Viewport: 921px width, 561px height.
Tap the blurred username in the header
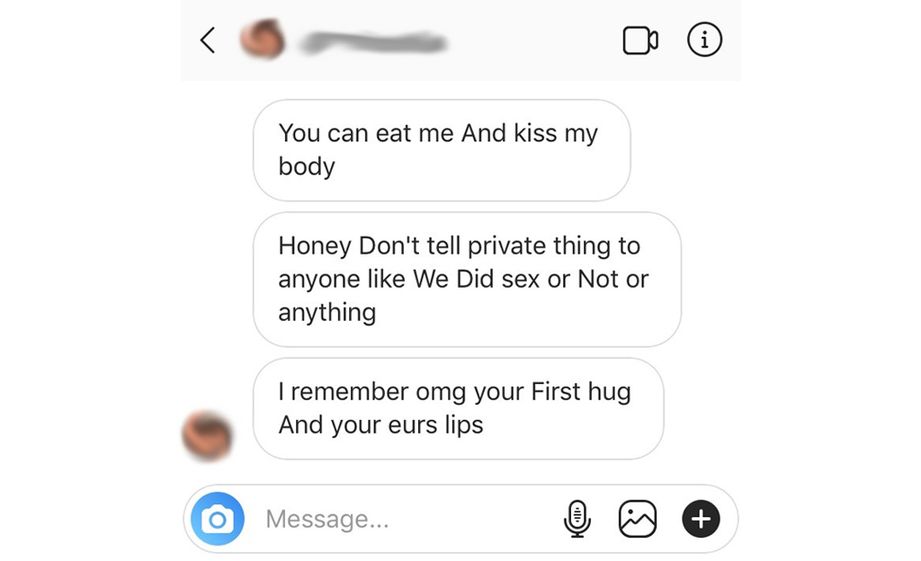(x=374, y=42)
